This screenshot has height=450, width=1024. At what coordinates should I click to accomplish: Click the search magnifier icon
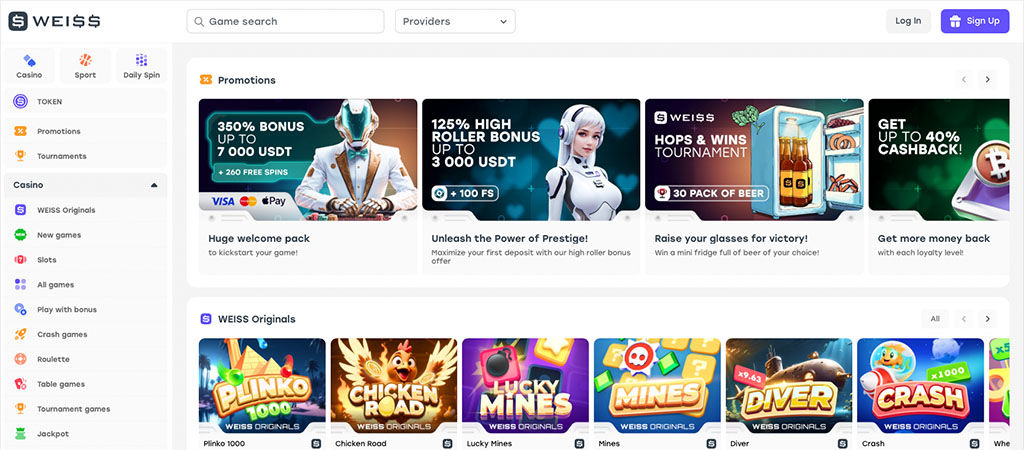(x=199, y=21)
